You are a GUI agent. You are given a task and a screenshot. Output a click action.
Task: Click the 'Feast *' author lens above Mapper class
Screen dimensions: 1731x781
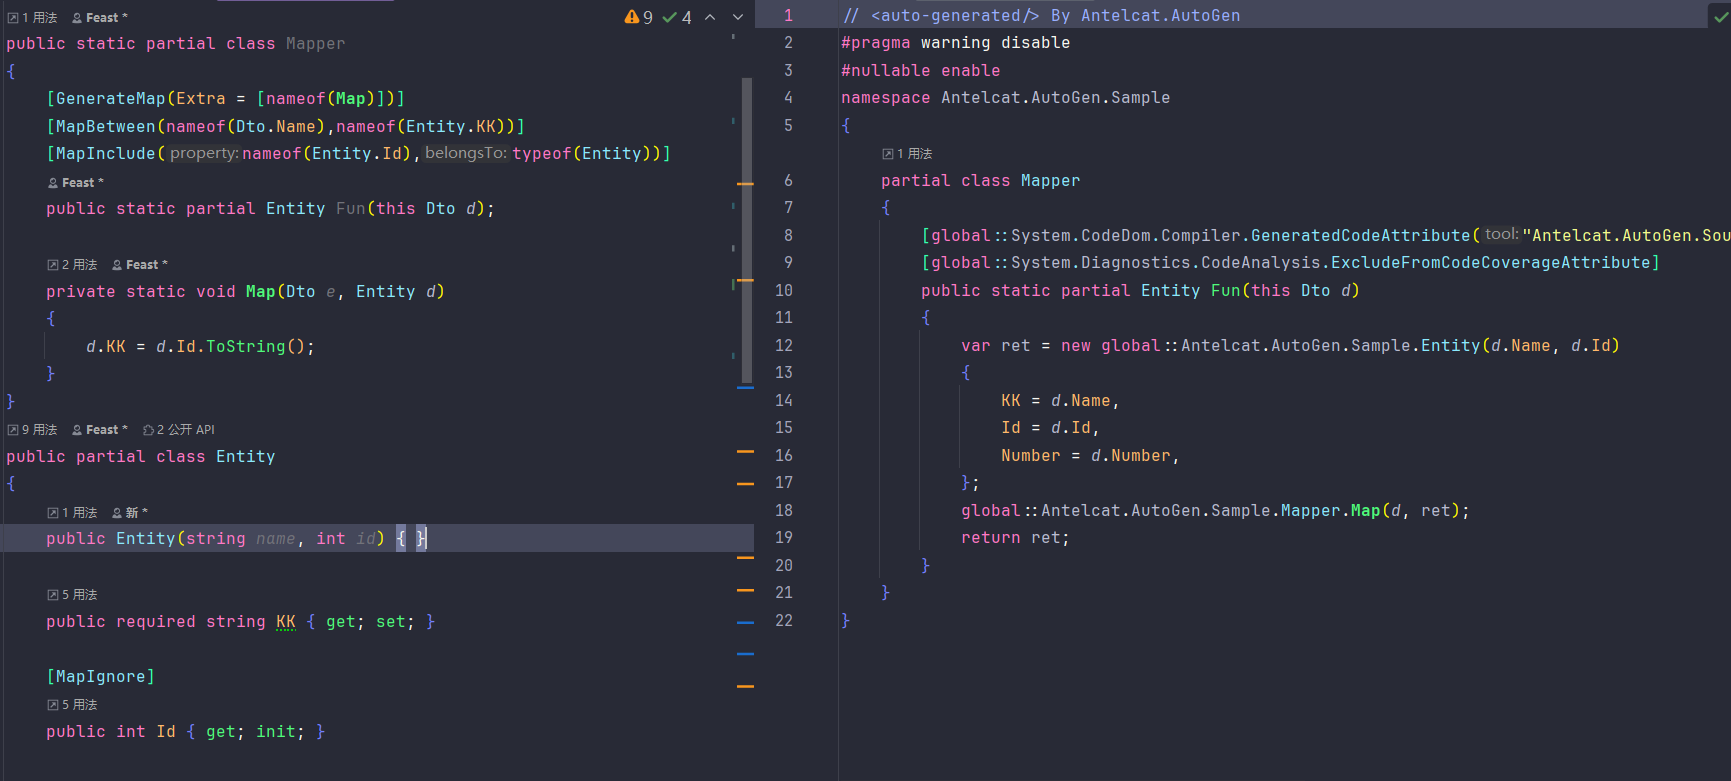100,17
